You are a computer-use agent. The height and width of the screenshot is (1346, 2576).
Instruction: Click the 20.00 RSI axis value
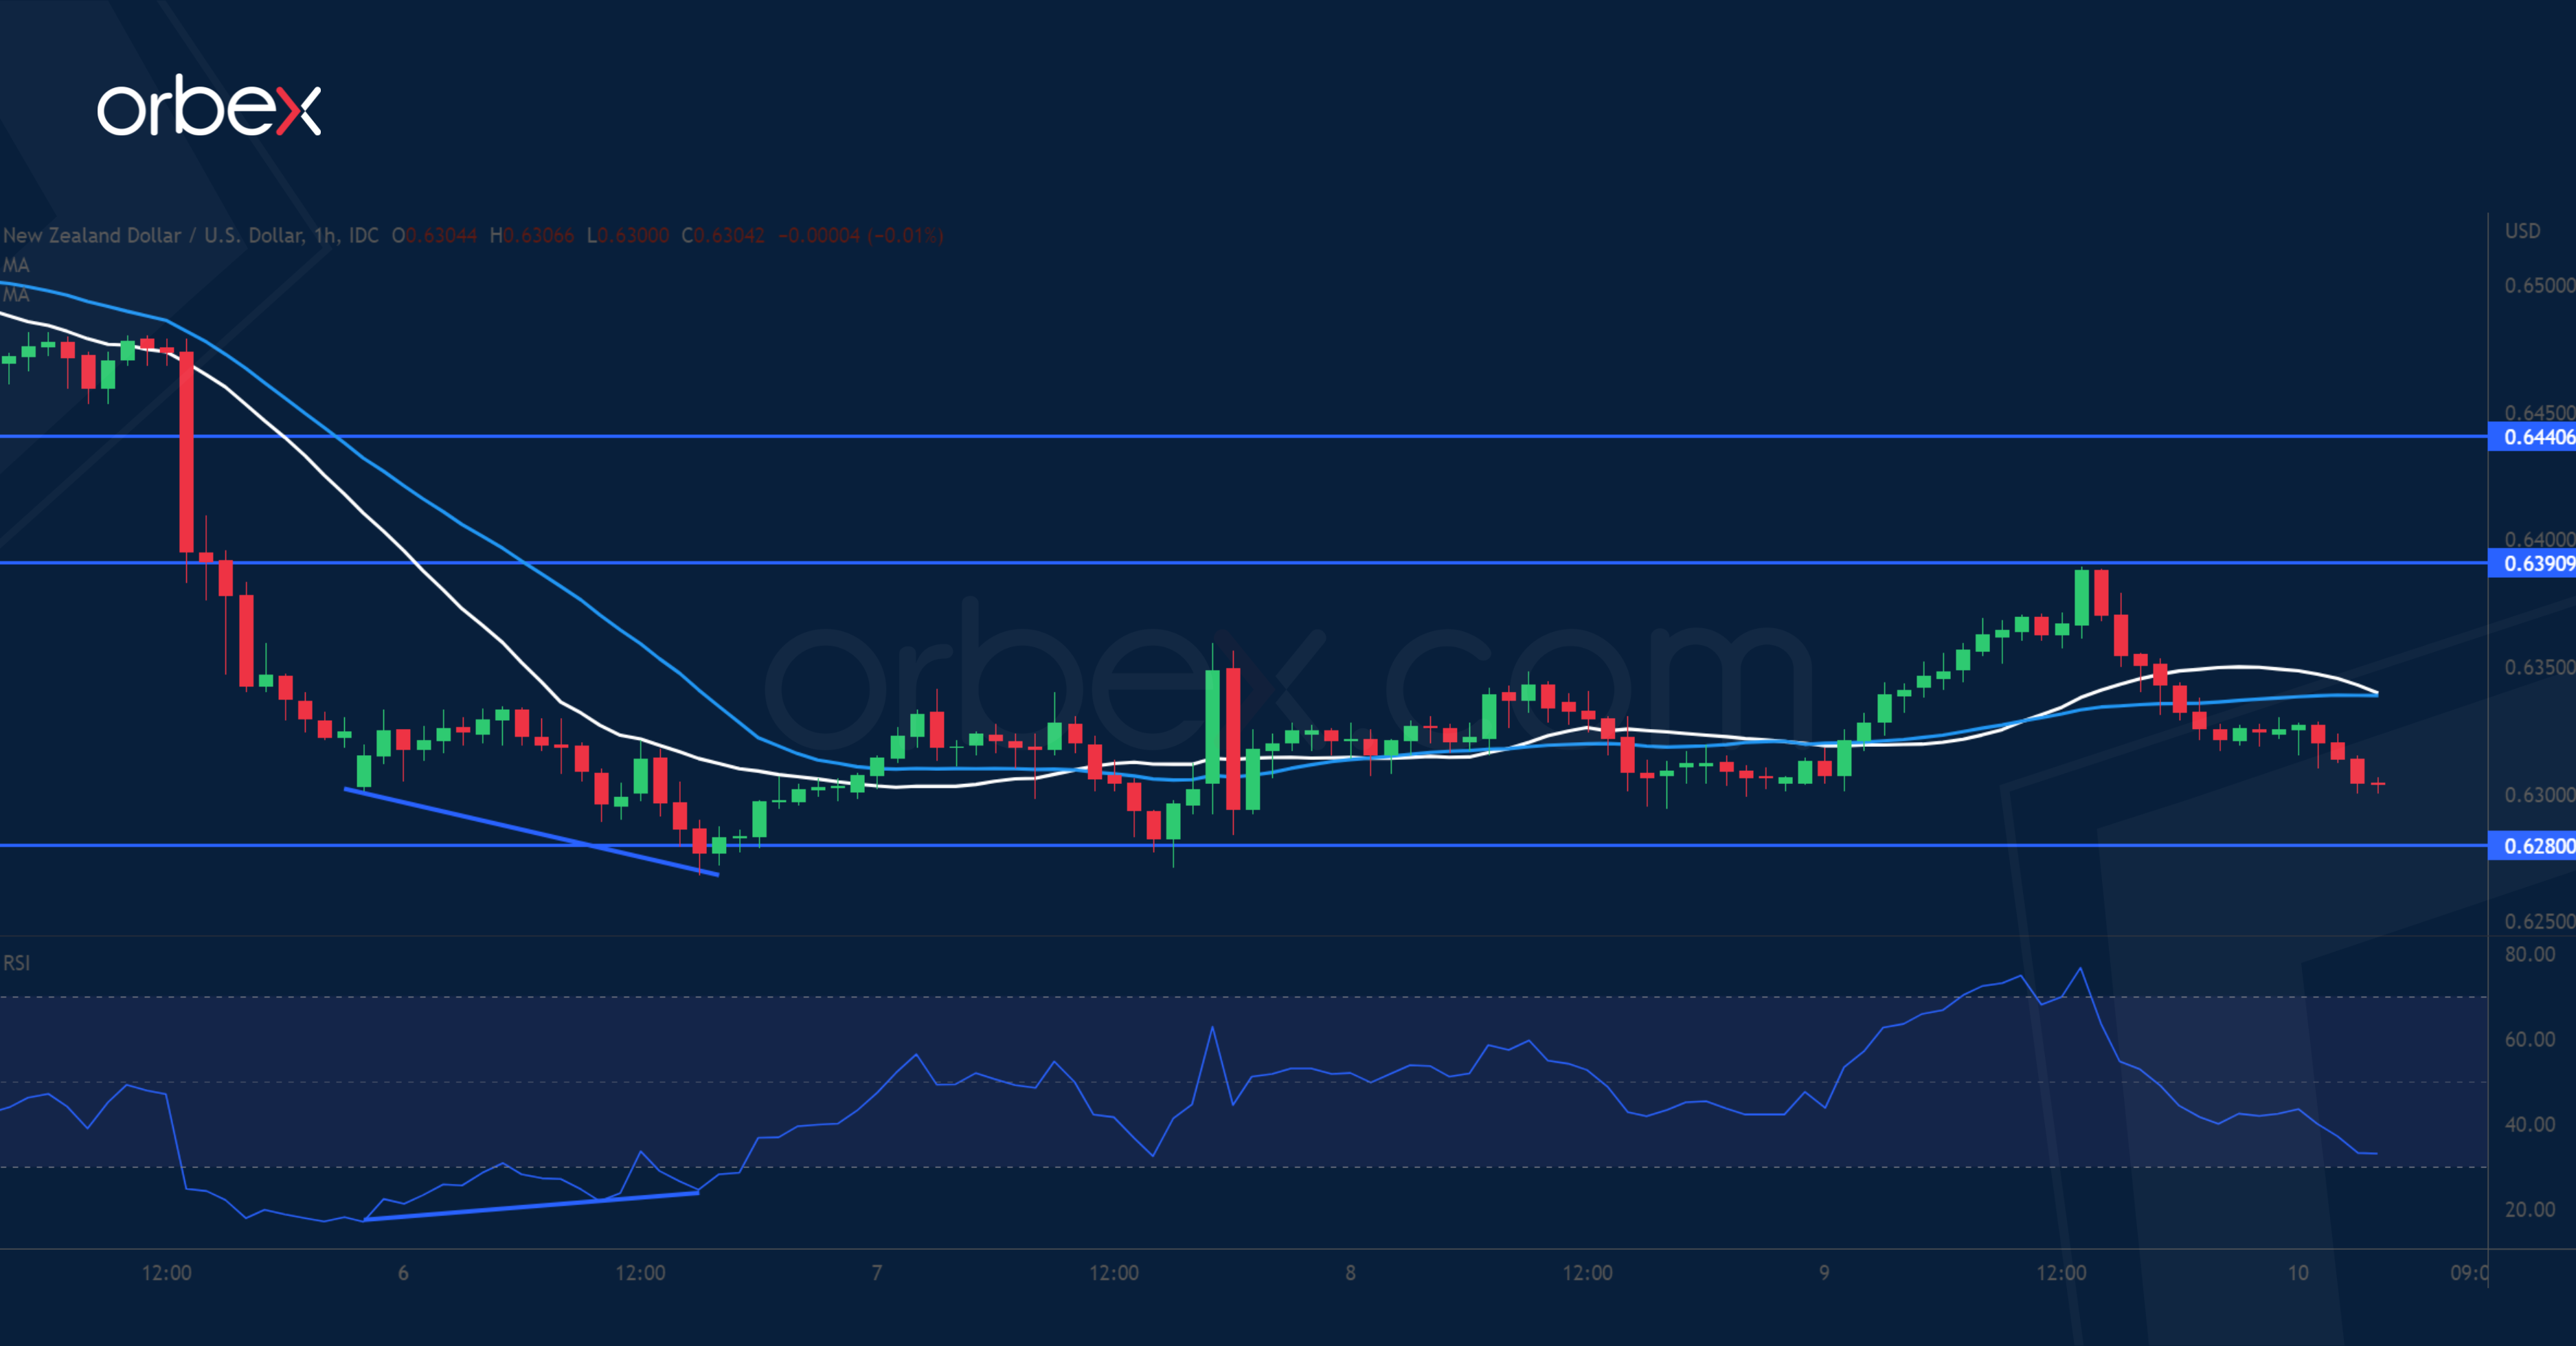(x=2529, y=1210)
